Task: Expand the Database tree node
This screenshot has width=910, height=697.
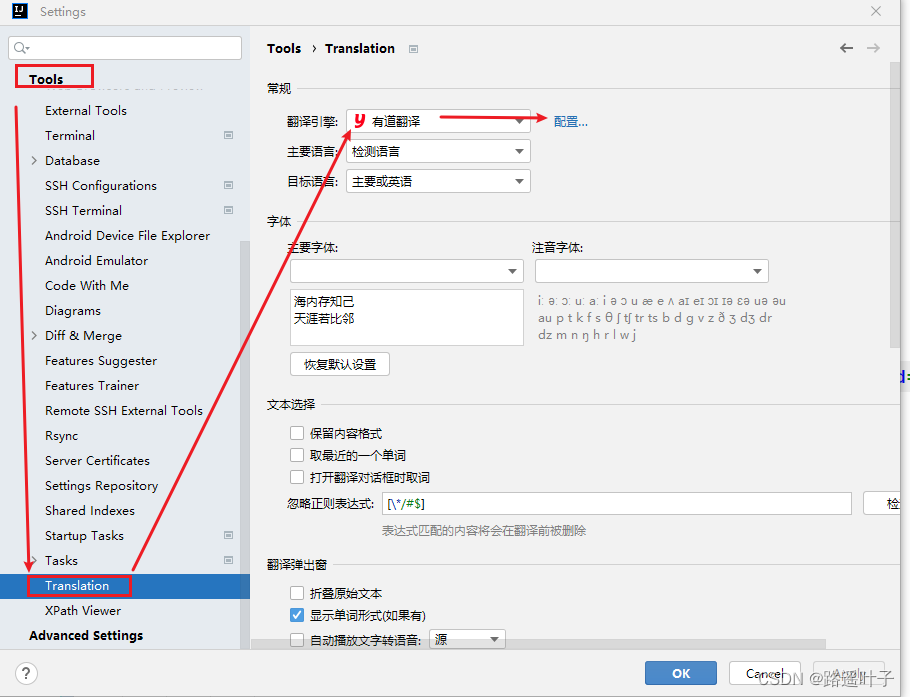Action: click(33, 160)
